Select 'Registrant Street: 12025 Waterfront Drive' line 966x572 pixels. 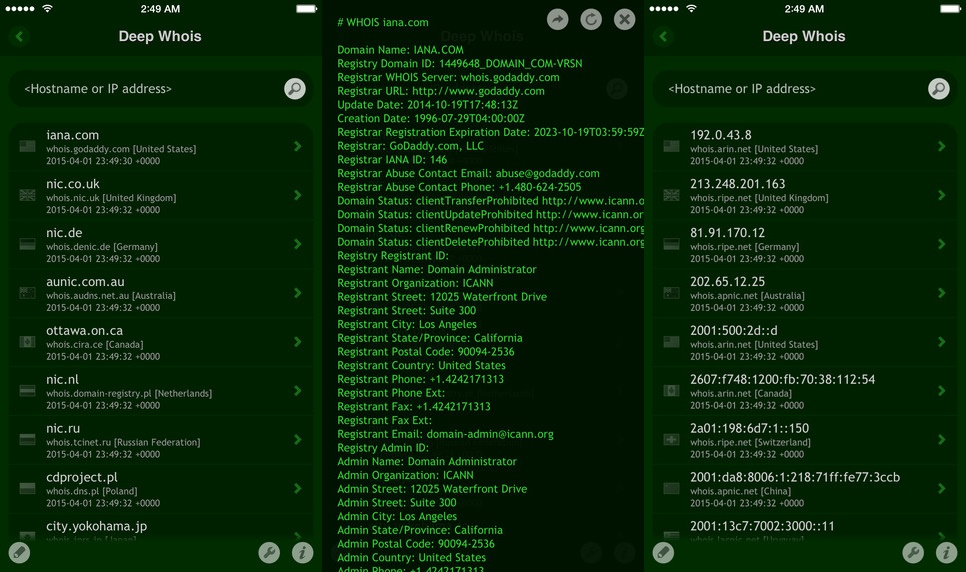coord(442,297)
